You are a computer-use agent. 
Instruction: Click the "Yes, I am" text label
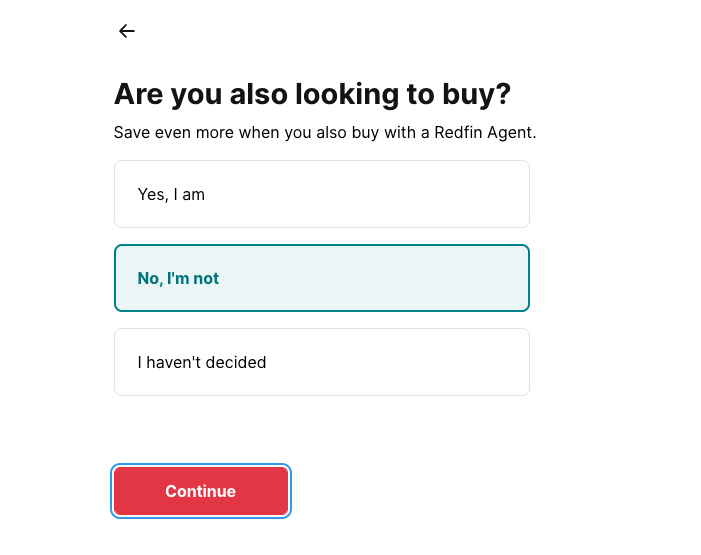click(x=171, y=195)
